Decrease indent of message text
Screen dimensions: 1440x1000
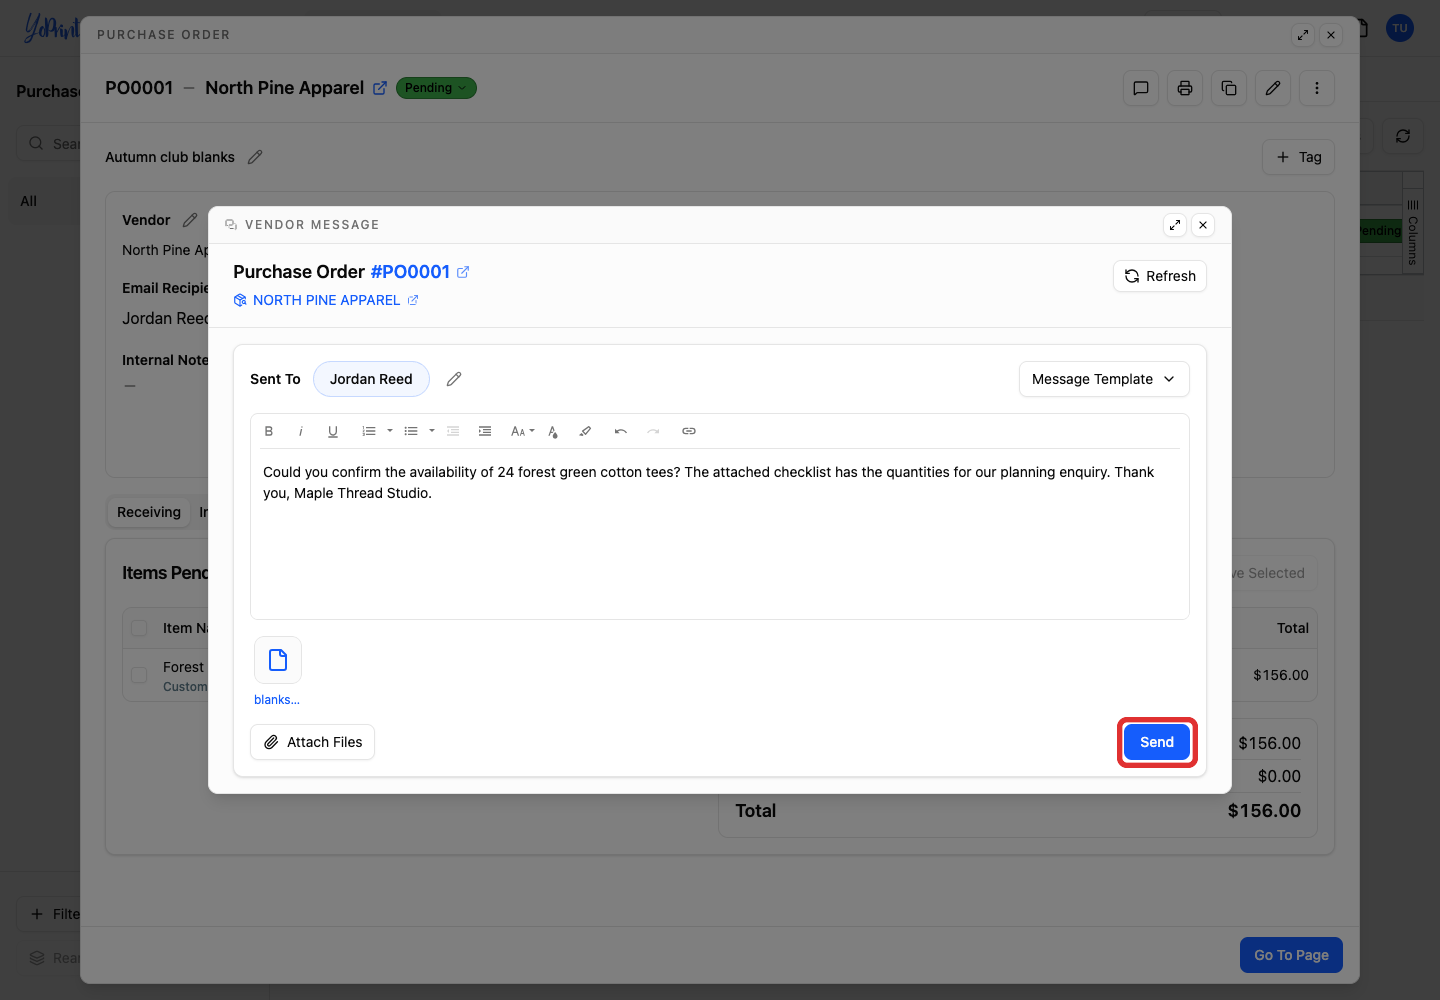coord(453,431)
